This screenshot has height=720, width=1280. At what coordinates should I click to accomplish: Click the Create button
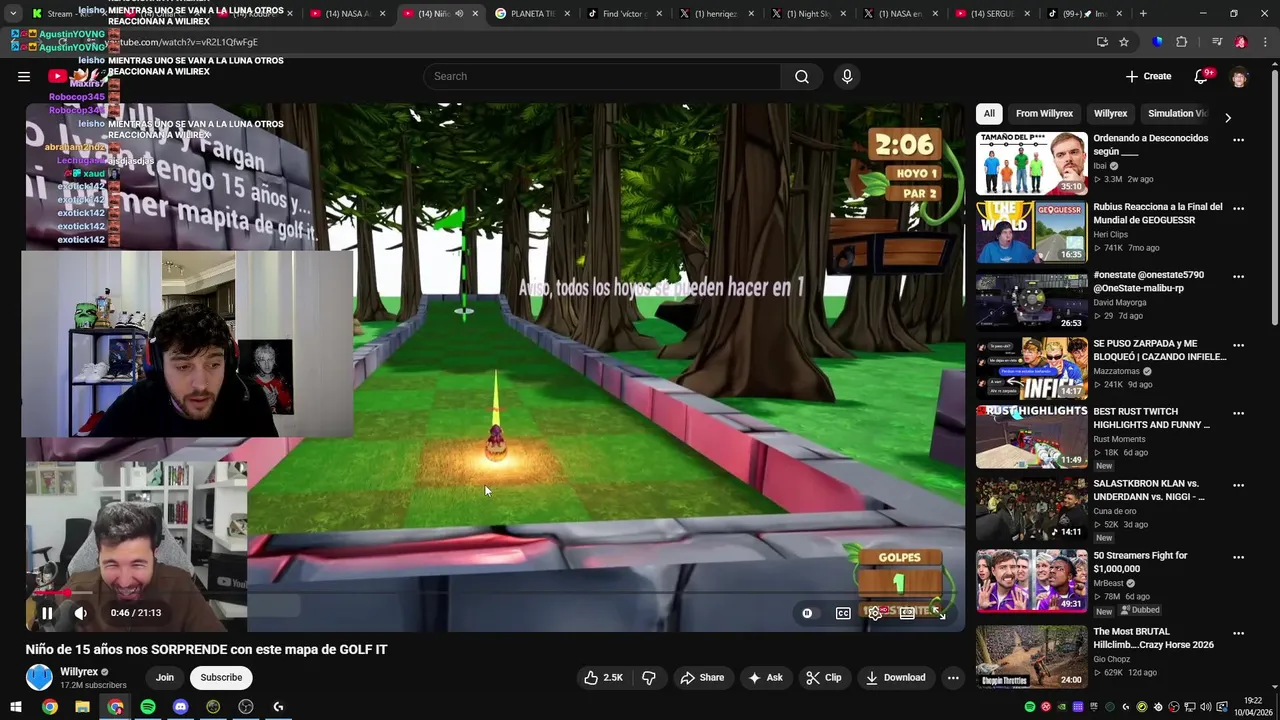point(1148,76)
